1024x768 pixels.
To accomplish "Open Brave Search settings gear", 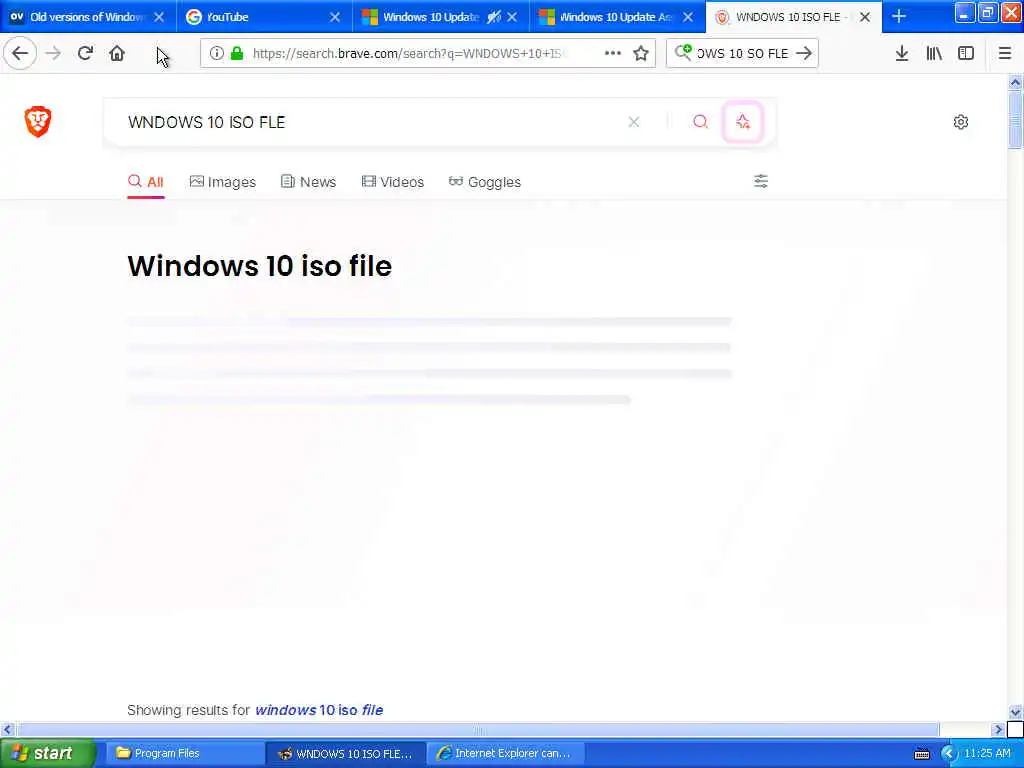I will (x=961, y=121).
